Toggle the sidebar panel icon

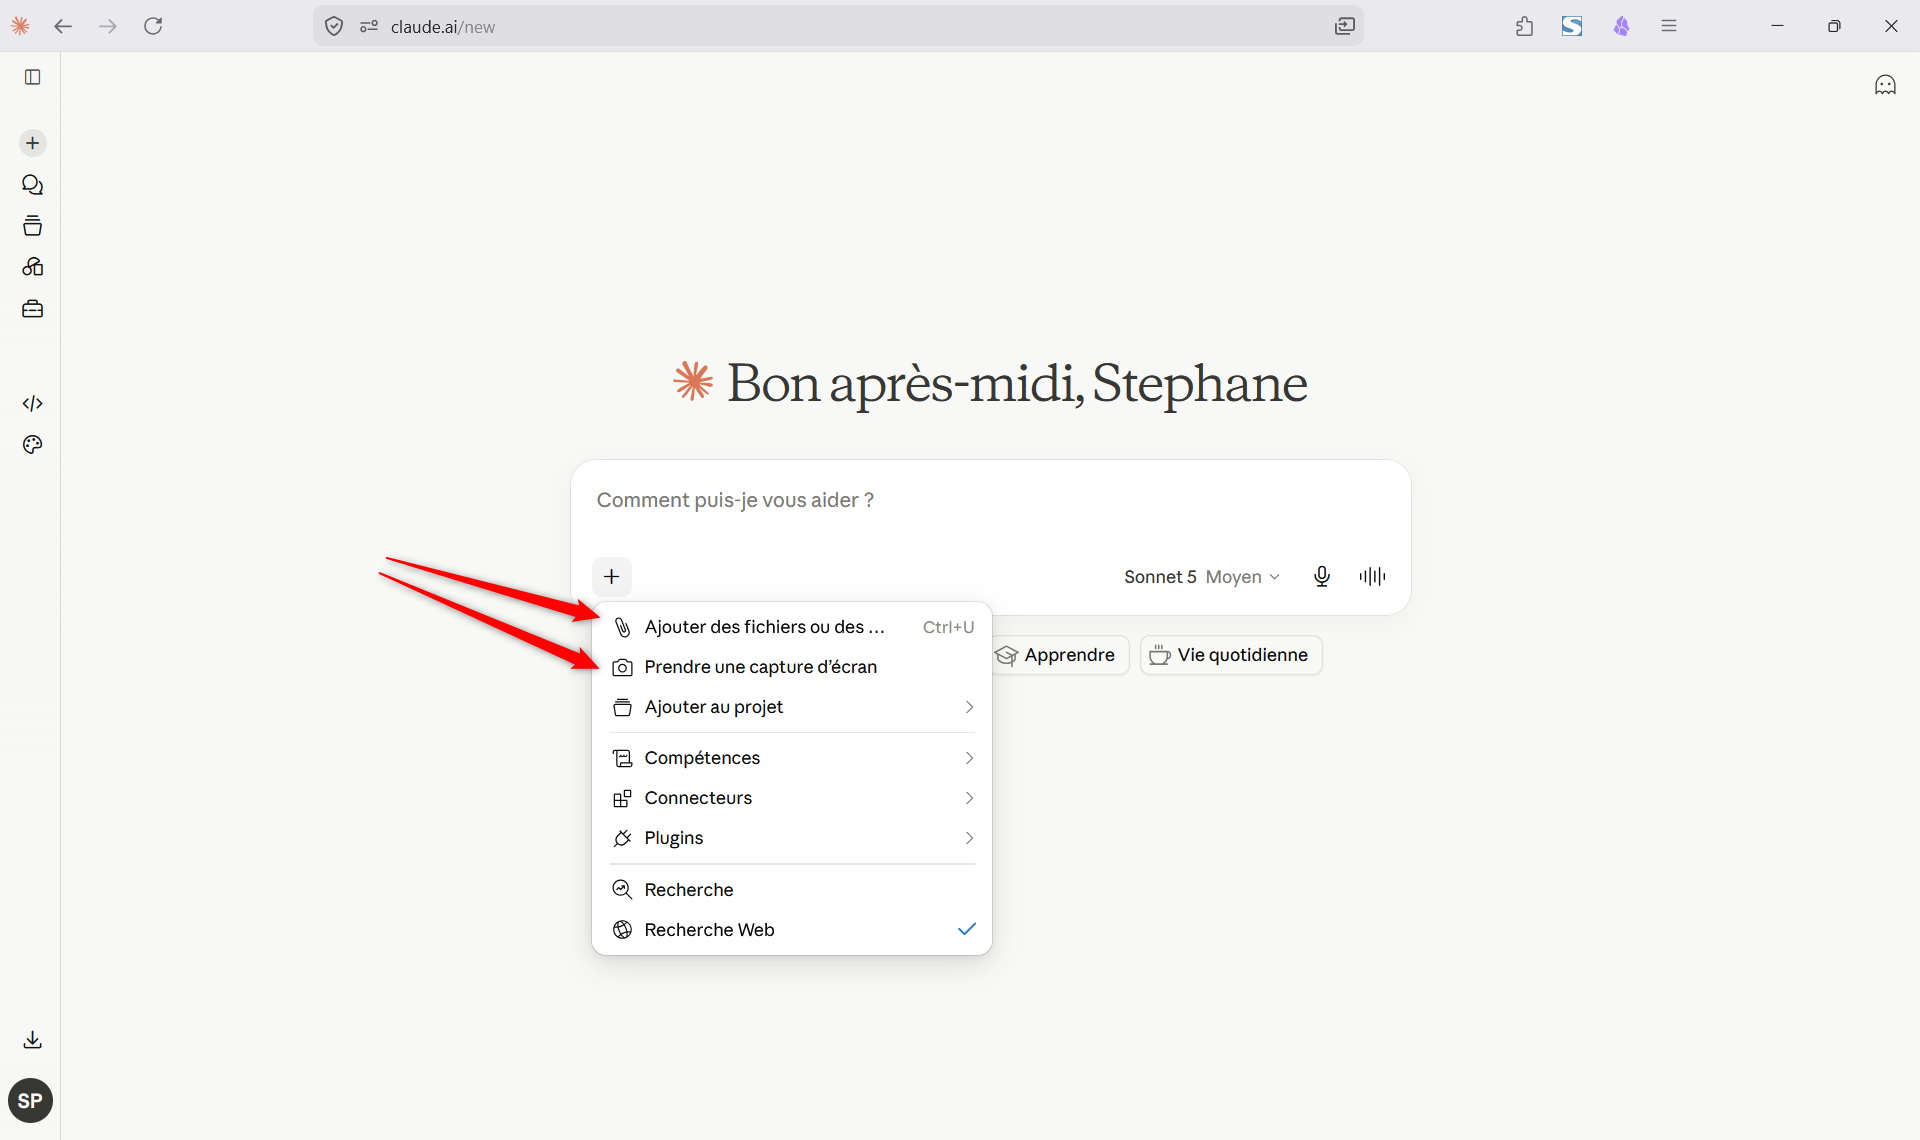point(32,77)
